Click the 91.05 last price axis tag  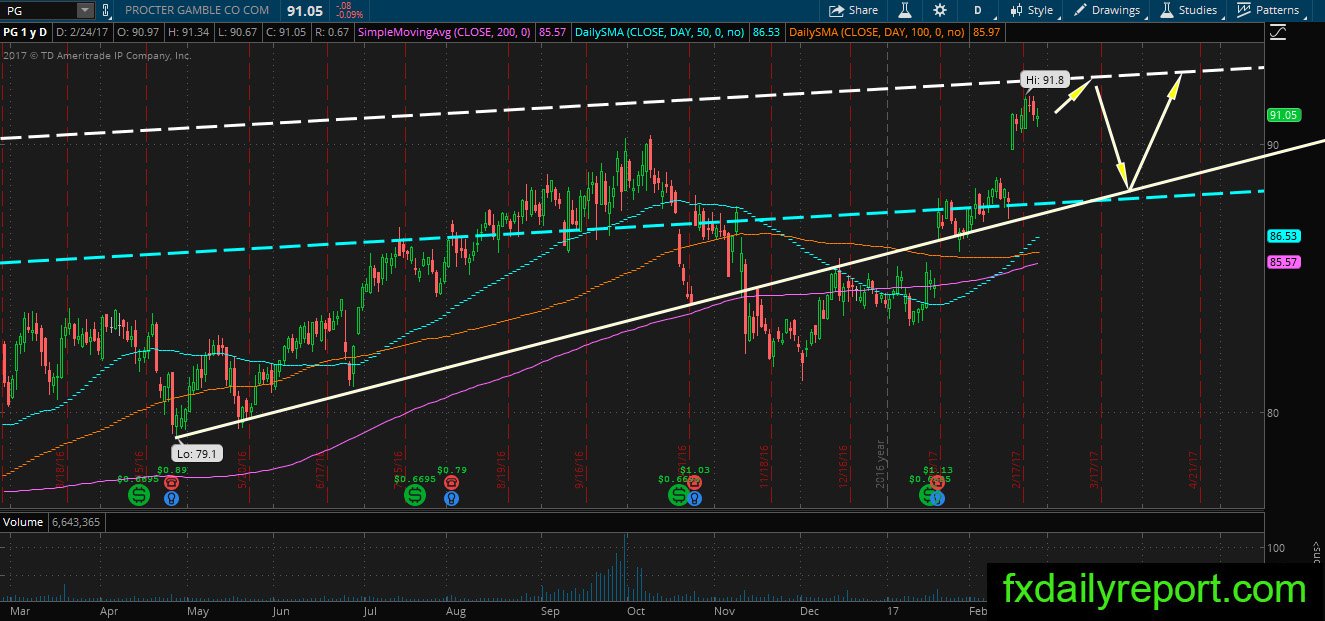[x=1283, y=115]
